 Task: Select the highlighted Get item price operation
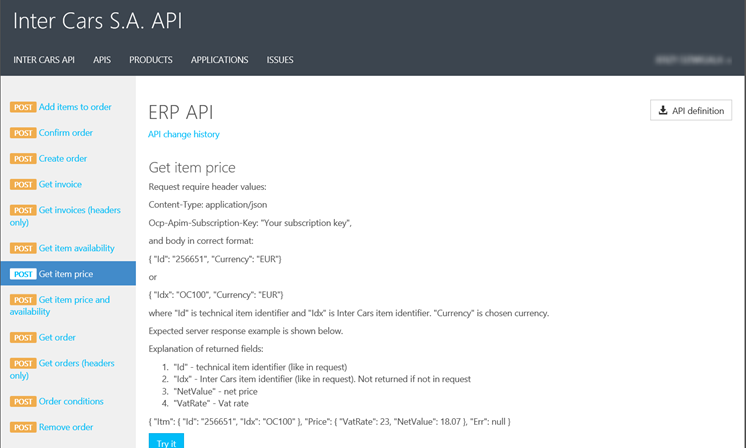pos(66,274)
